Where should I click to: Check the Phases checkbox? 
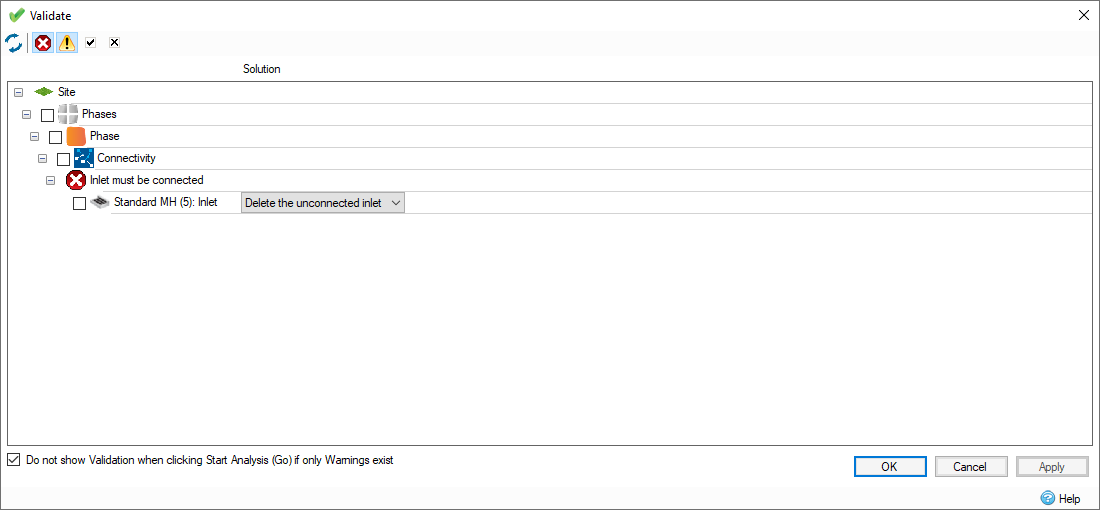point(47,115)
